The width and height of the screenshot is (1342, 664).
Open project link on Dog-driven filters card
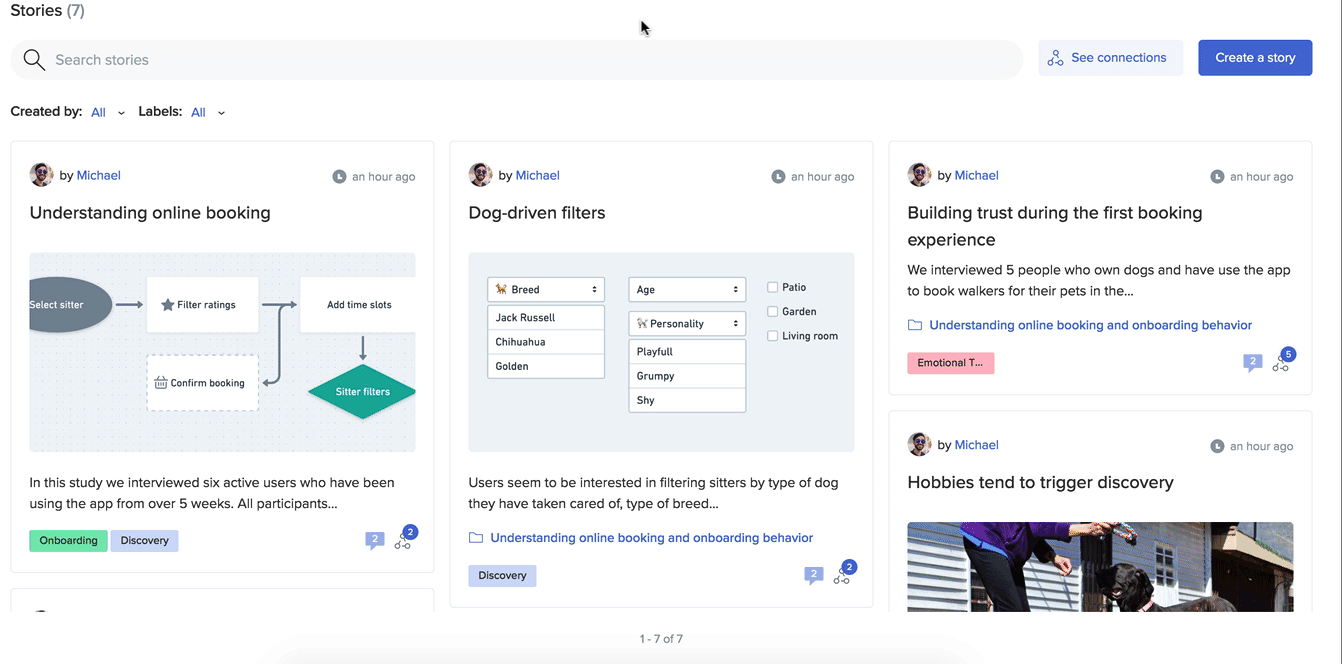652,538
